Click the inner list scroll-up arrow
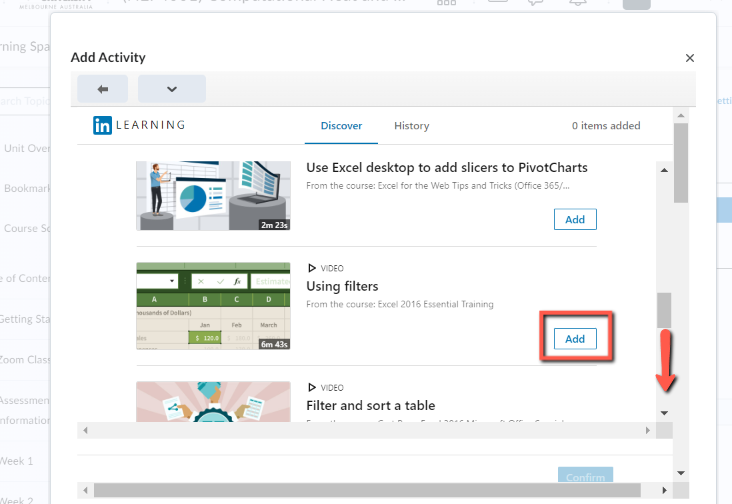Viewport: 732px width, 504px height. 664,170
